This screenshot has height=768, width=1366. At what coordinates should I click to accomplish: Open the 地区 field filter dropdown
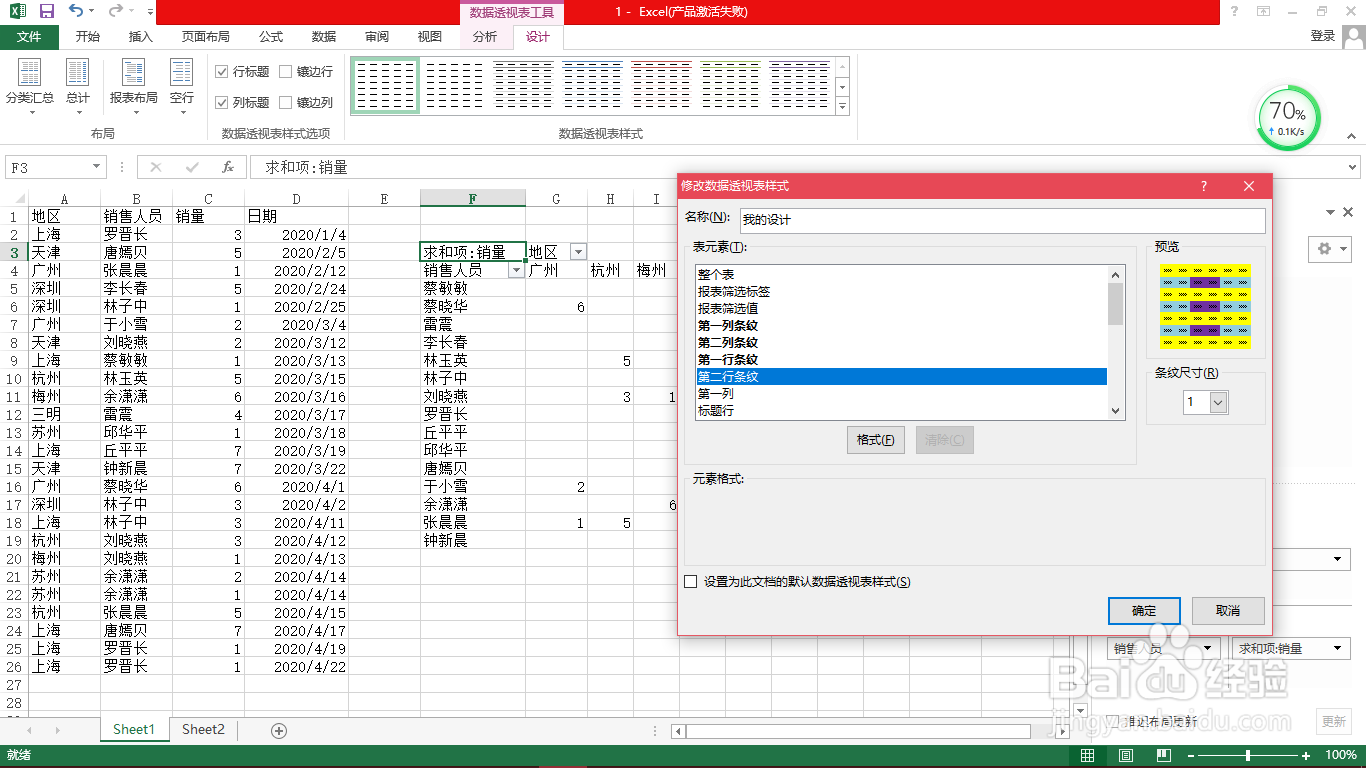tap(578, 251)
